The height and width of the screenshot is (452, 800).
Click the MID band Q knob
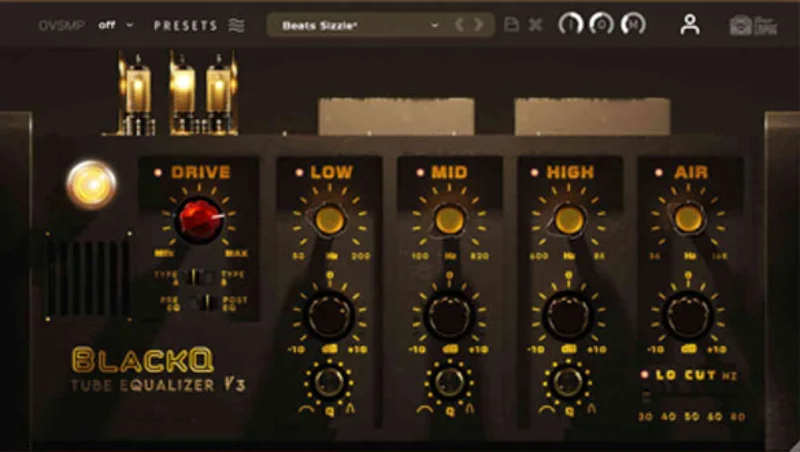[449, 383]
